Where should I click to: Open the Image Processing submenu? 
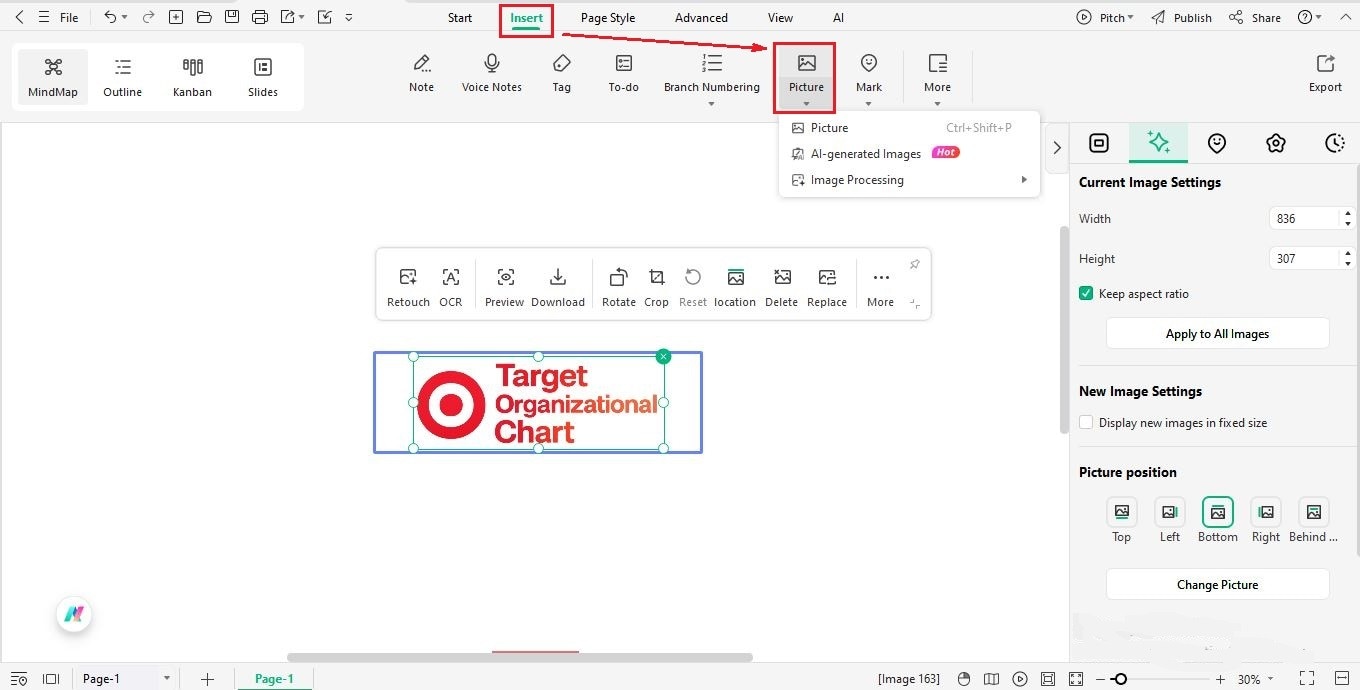pos(909,180)
